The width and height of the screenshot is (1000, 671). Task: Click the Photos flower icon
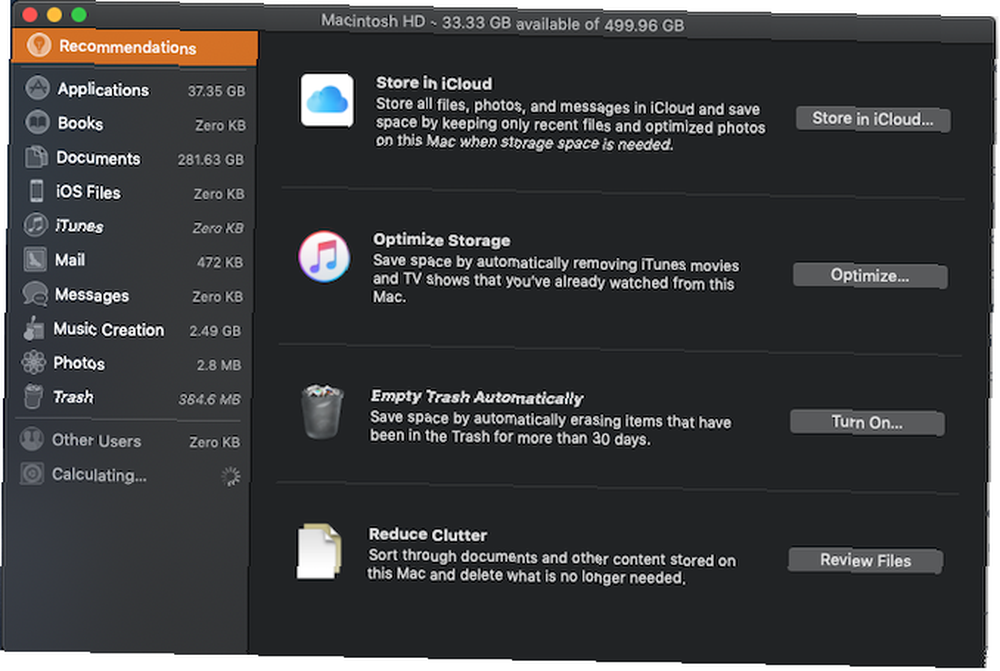coord(33,362)
